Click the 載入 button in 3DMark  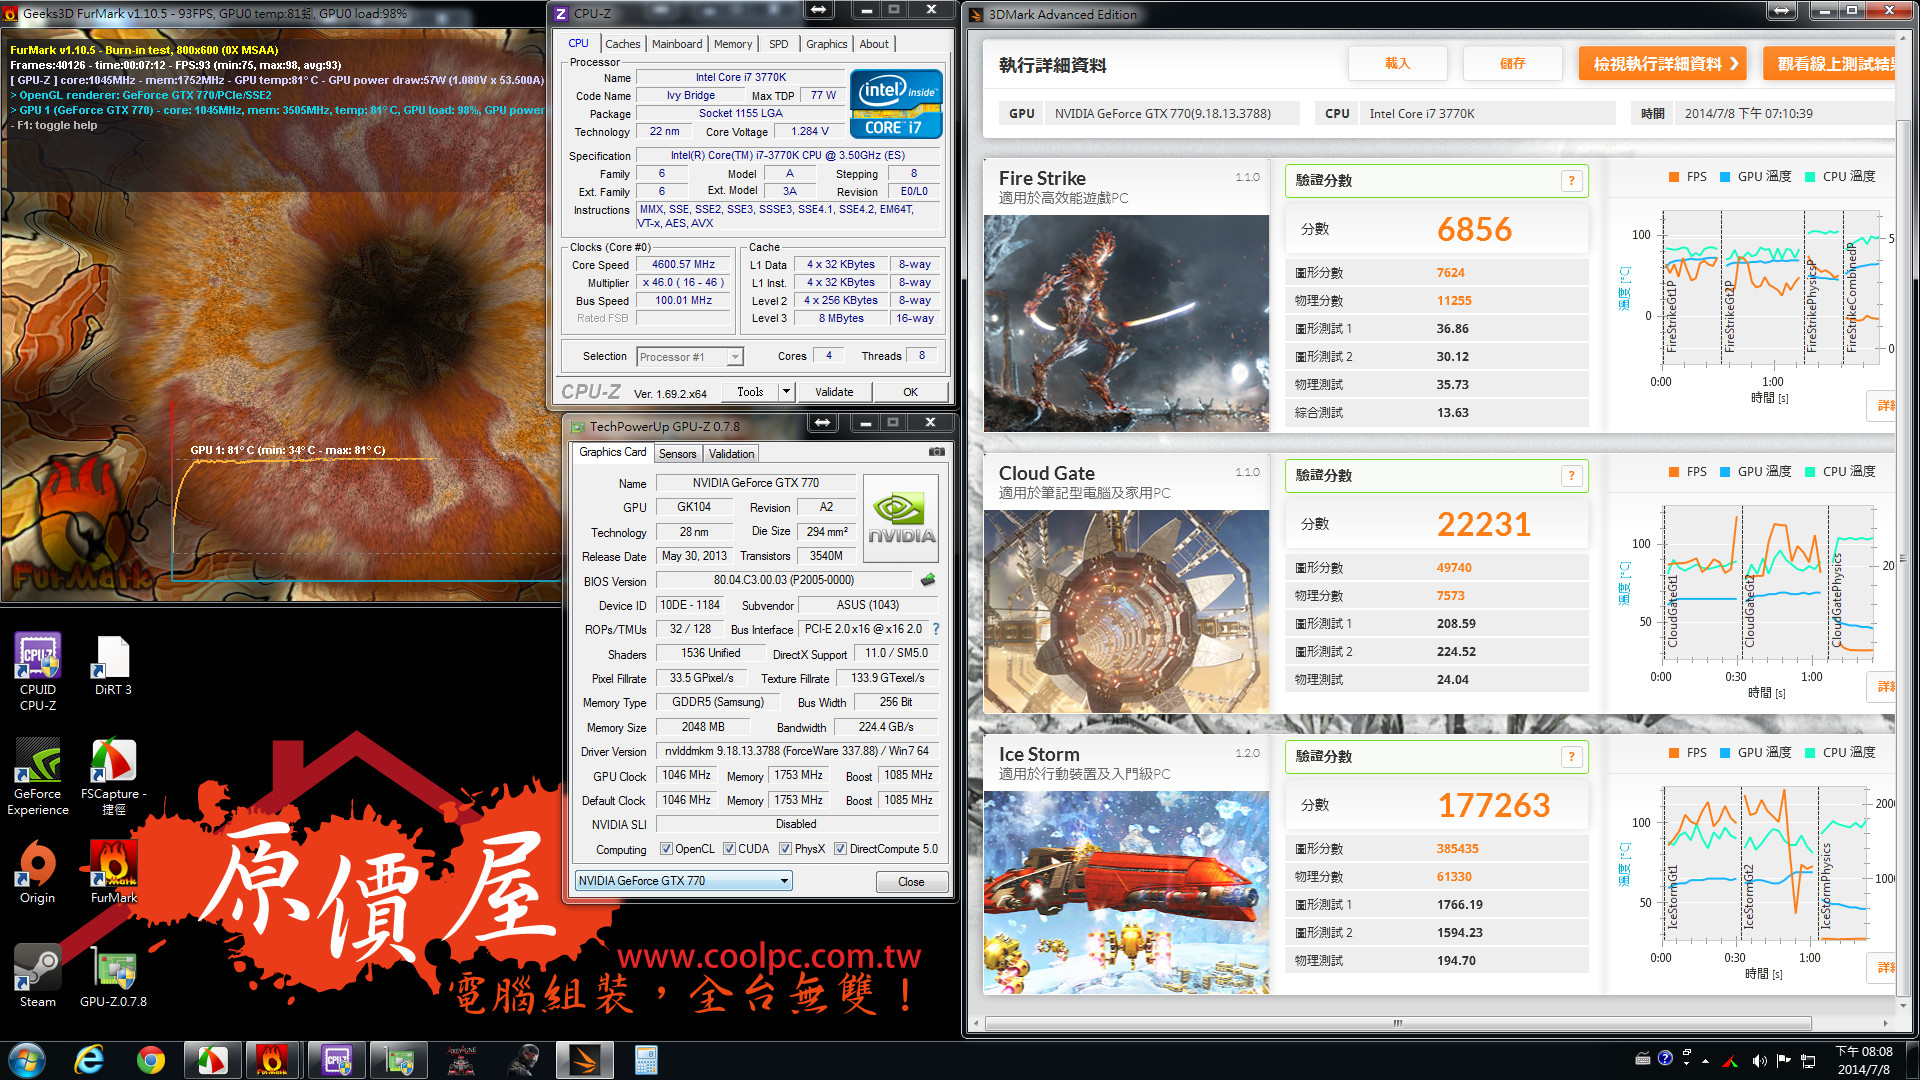1397,64
